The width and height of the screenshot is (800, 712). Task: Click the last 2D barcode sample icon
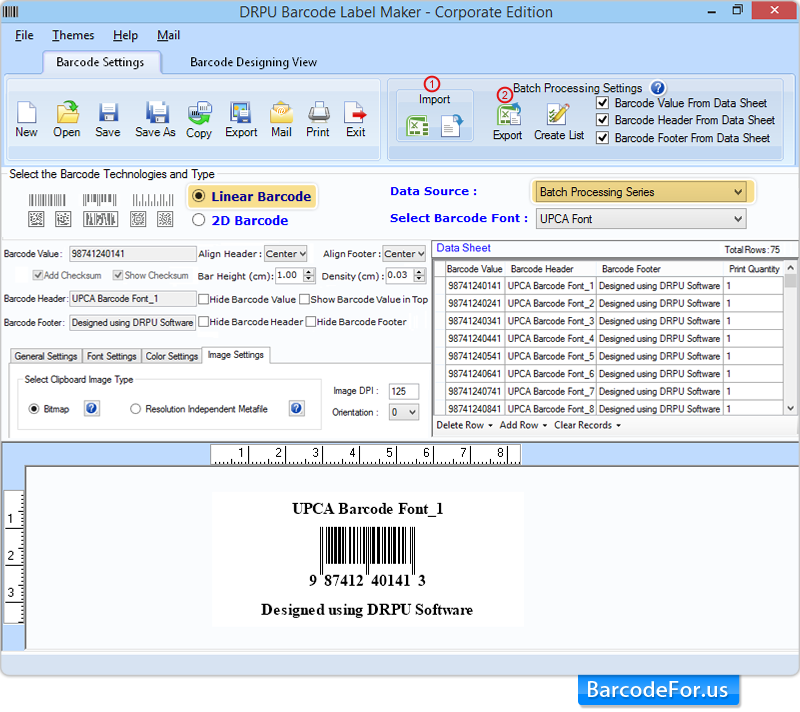(165, 219)
